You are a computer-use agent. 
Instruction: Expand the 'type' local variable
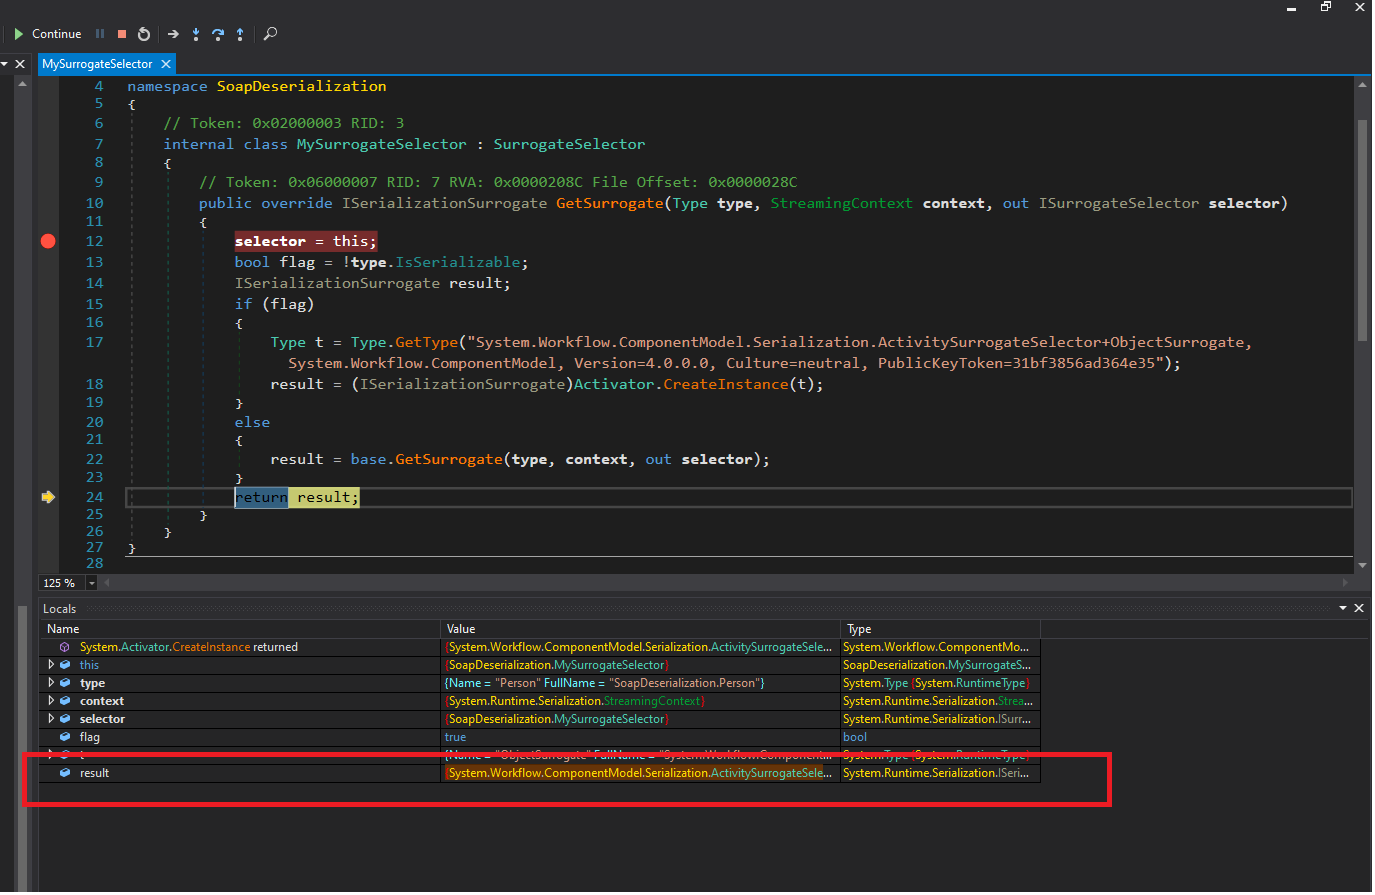(x=51, y=683)
